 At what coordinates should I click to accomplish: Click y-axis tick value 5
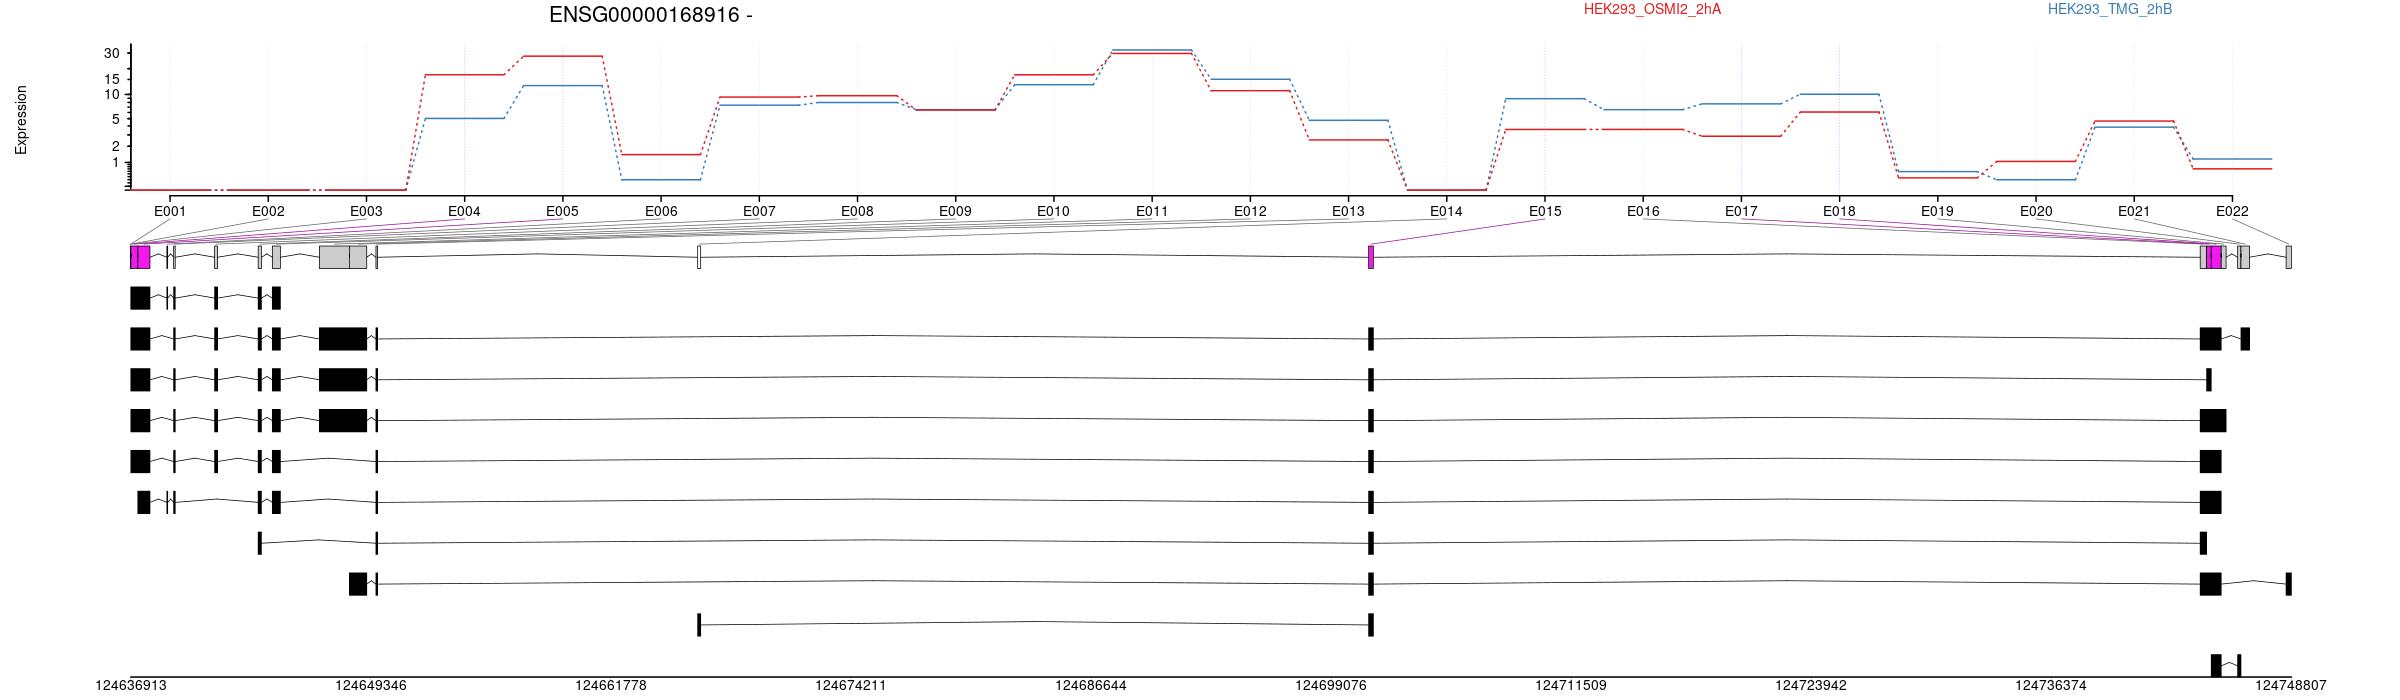click(116, 120)
